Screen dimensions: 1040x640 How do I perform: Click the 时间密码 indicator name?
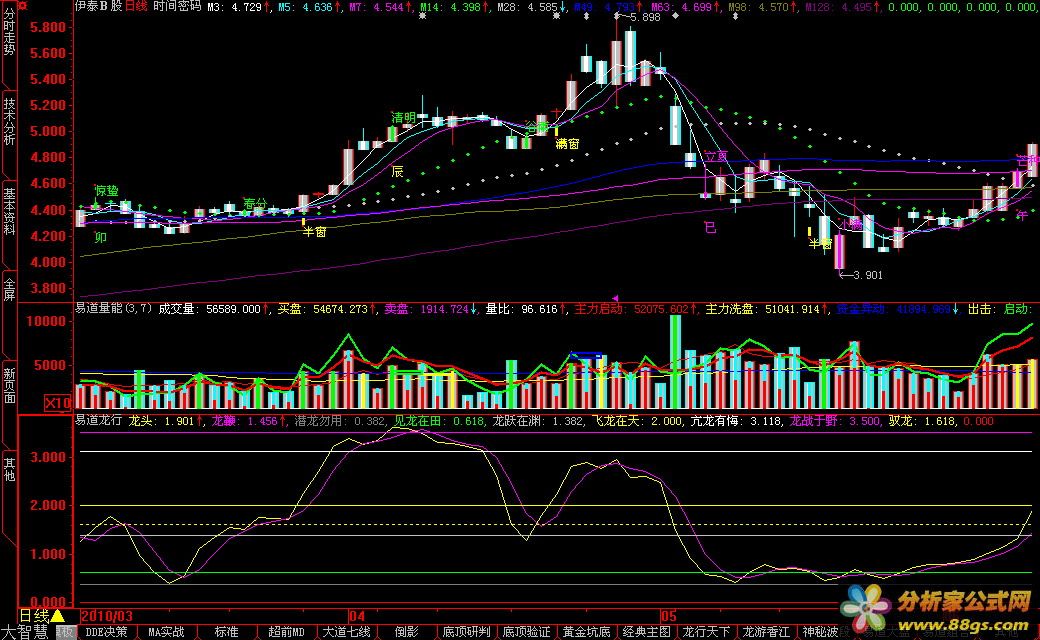177,6
